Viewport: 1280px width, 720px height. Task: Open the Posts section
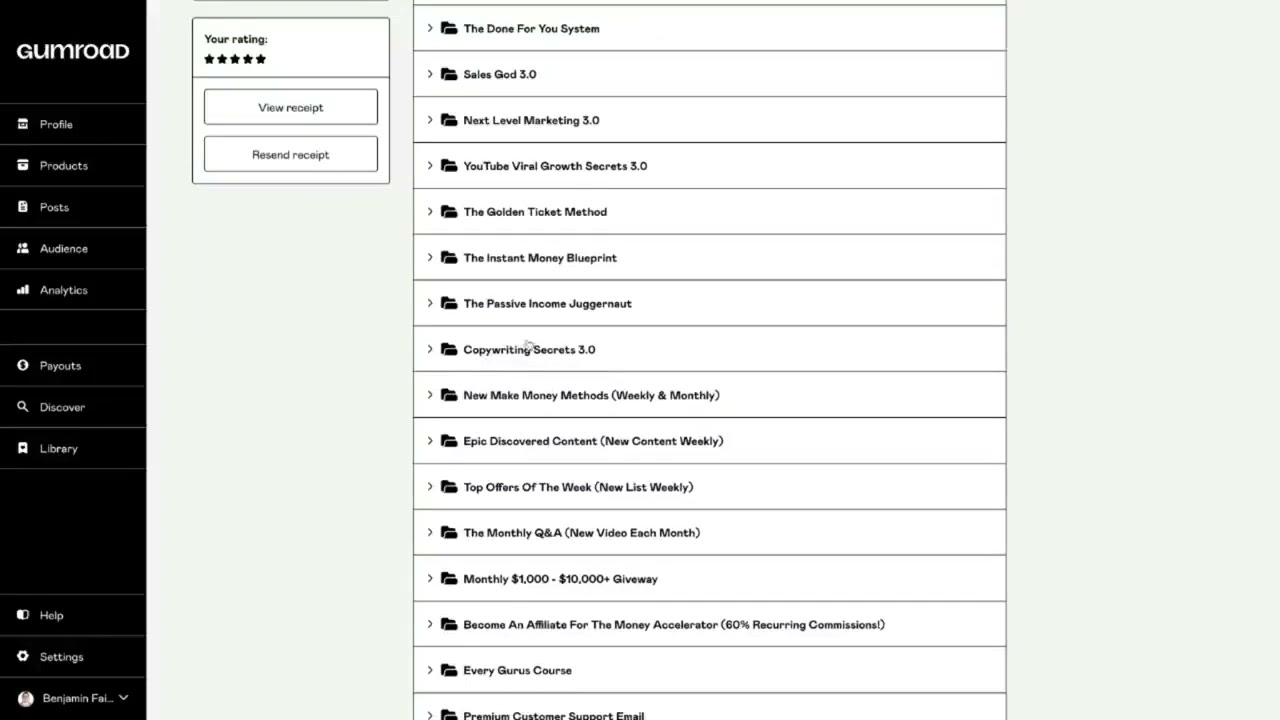point(73,207)
